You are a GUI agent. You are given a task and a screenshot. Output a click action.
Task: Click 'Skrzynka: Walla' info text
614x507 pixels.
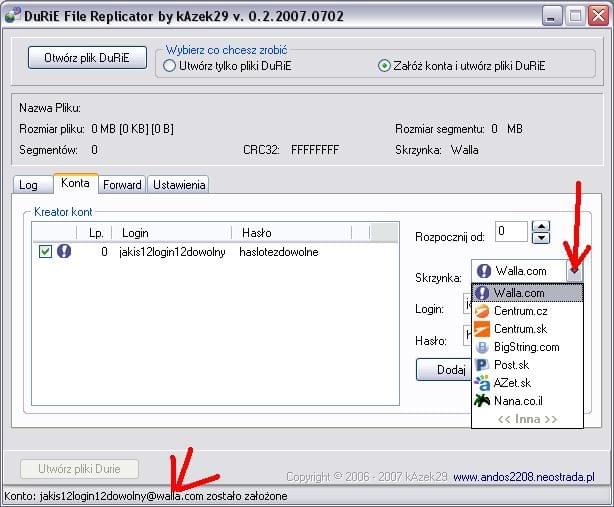pos(437,150)
